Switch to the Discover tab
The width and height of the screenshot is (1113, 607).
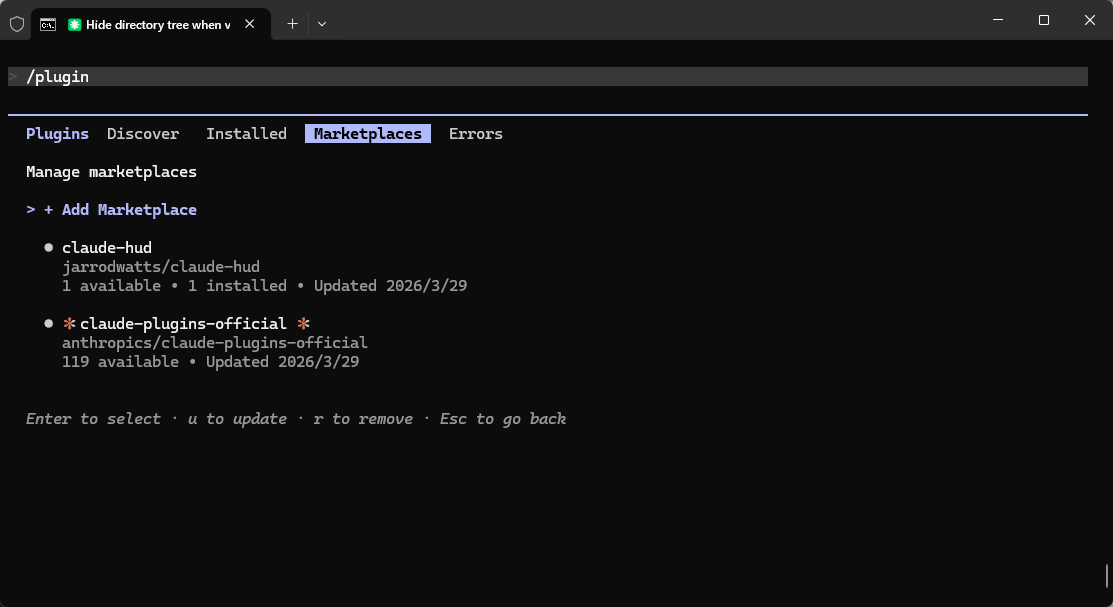(x=143, y=133)
